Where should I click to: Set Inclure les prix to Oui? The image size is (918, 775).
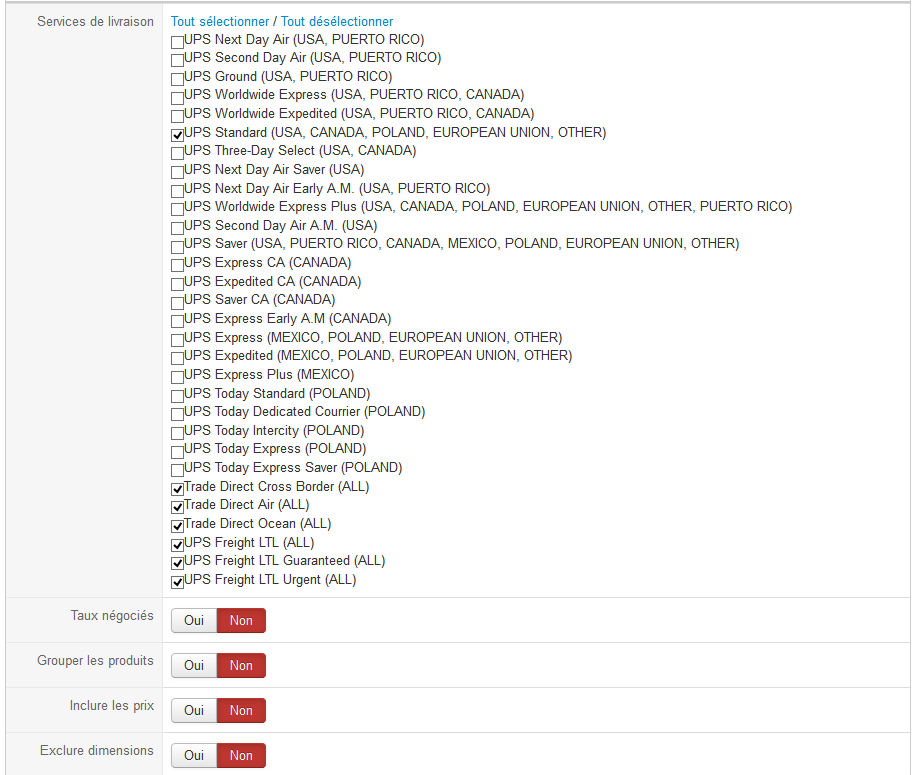click(x=194, y=711)
